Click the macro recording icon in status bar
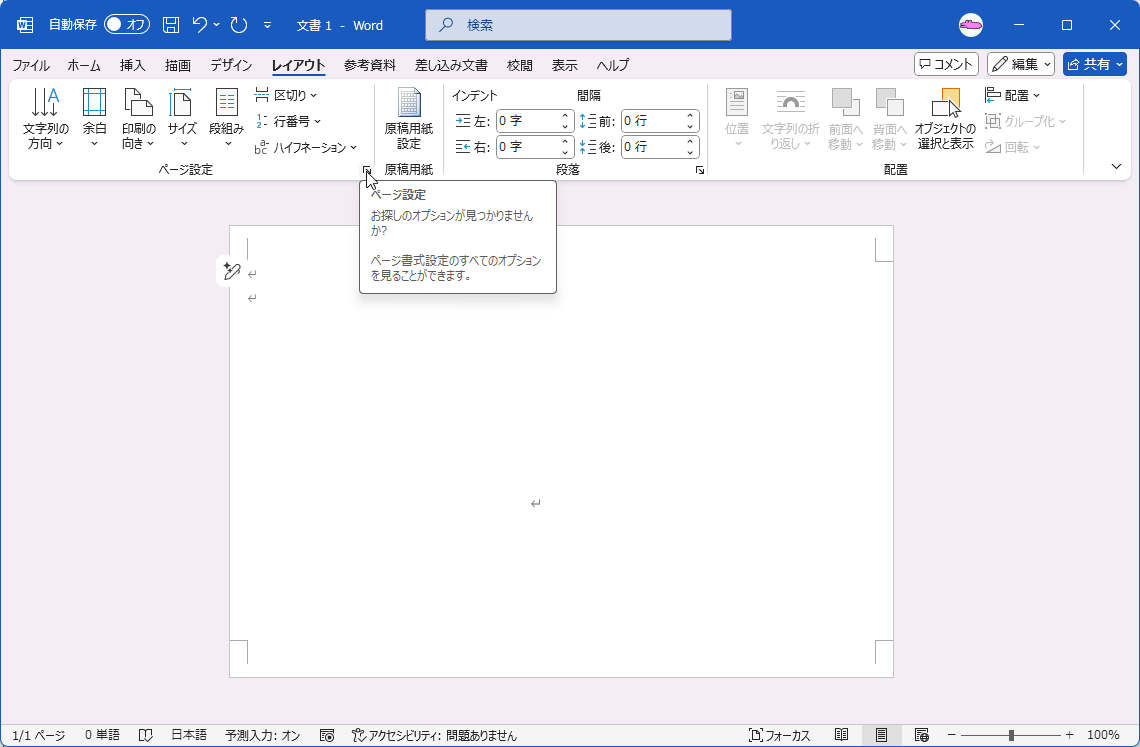Screen dimensions: 1140x747 (x=327, y=735)
